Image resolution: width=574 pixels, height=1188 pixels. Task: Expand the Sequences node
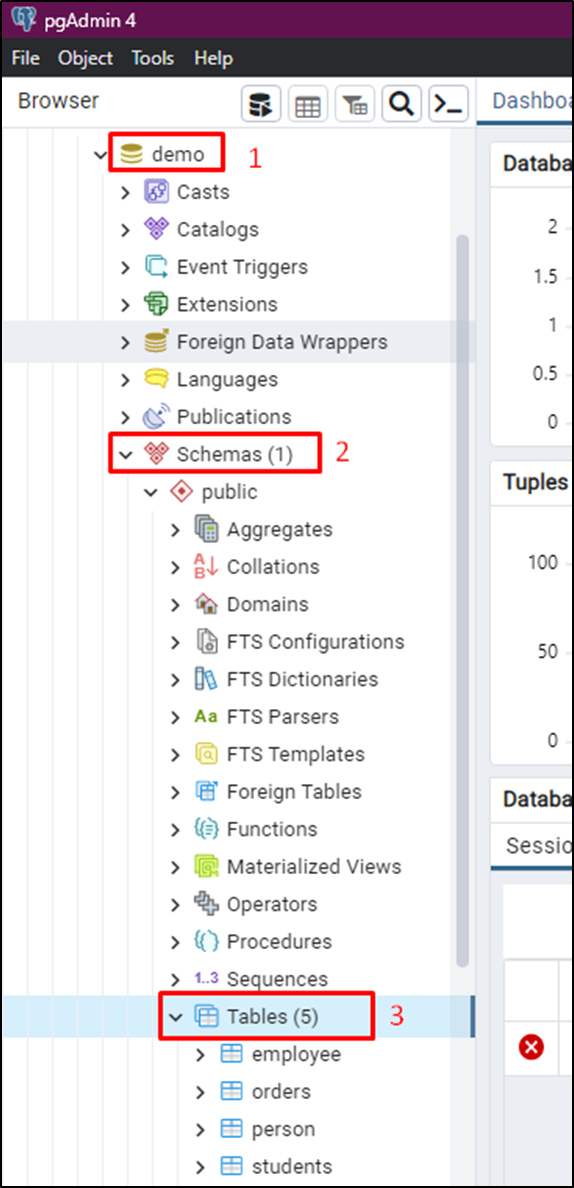[x=175, y=979]
